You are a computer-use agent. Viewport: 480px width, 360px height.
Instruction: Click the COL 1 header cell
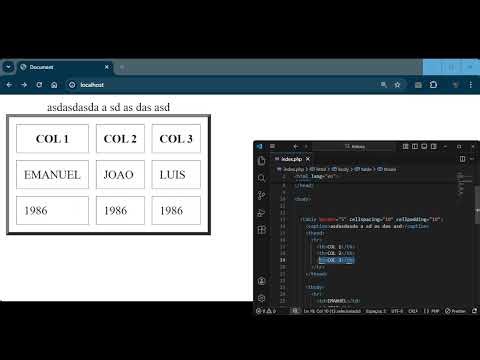pyautogui.click(x=52, y=139)
